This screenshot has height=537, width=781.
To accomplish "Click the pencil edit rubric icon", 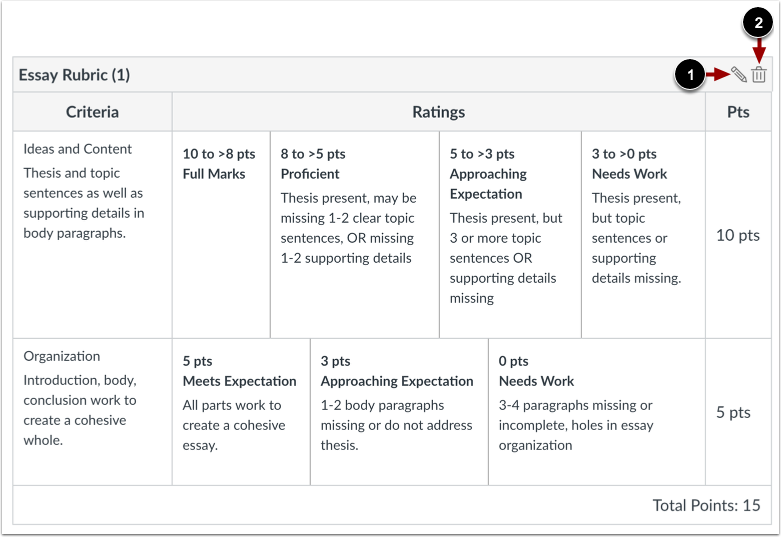I will (x=739, y=75).
